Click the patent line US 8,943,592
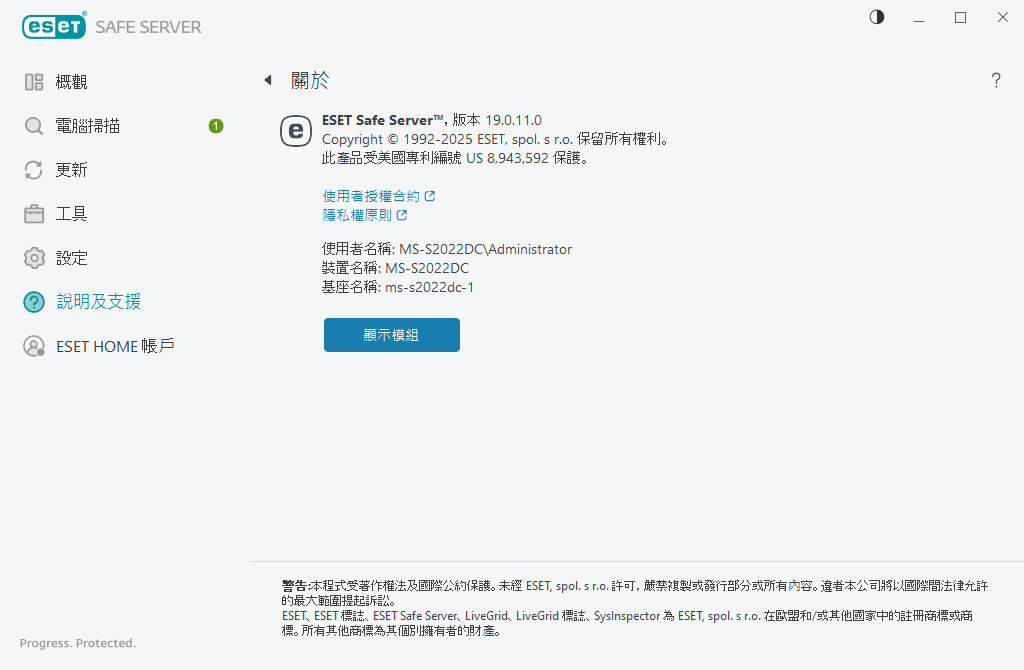Viewport: 1024px width, 670px height. coord(456,158)
